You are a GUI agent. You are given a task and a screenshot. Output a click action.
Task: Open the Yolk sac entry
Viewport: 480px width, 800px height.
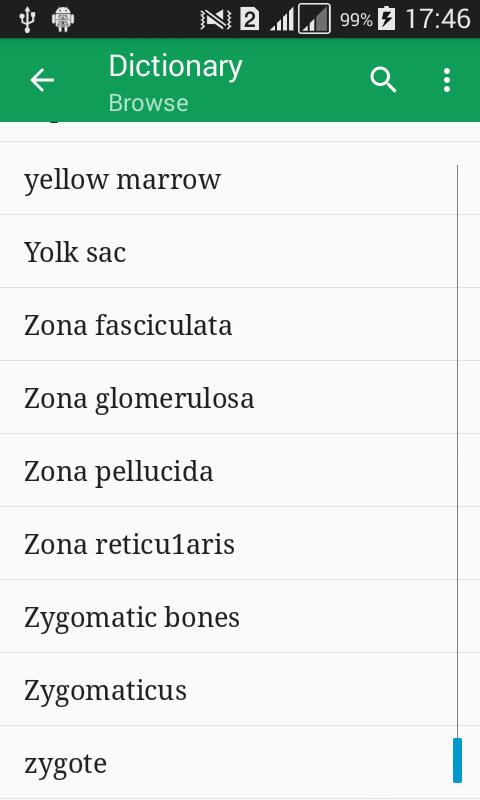(x=240, y=252)
